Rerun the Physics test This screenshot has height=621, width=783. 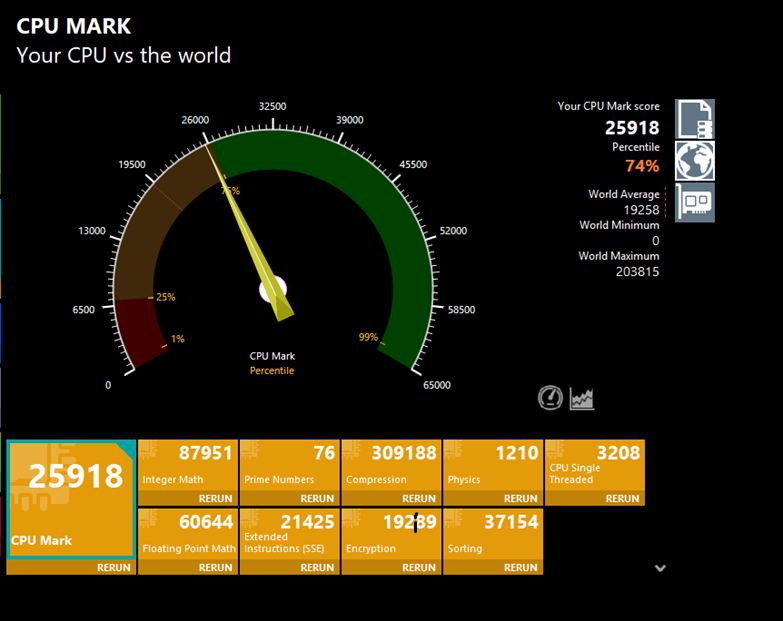pos(520,499)
